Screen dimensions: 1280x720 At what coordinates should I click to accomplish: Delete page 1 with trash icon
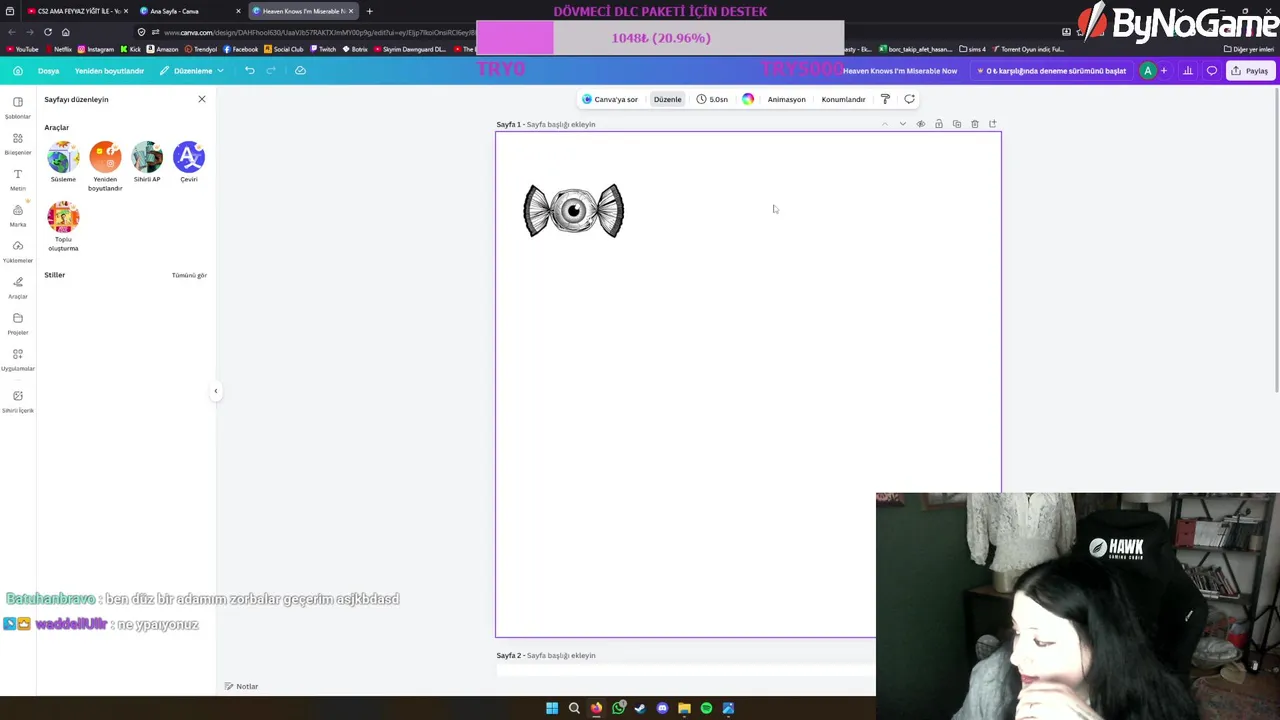click(x=975, y=124)
